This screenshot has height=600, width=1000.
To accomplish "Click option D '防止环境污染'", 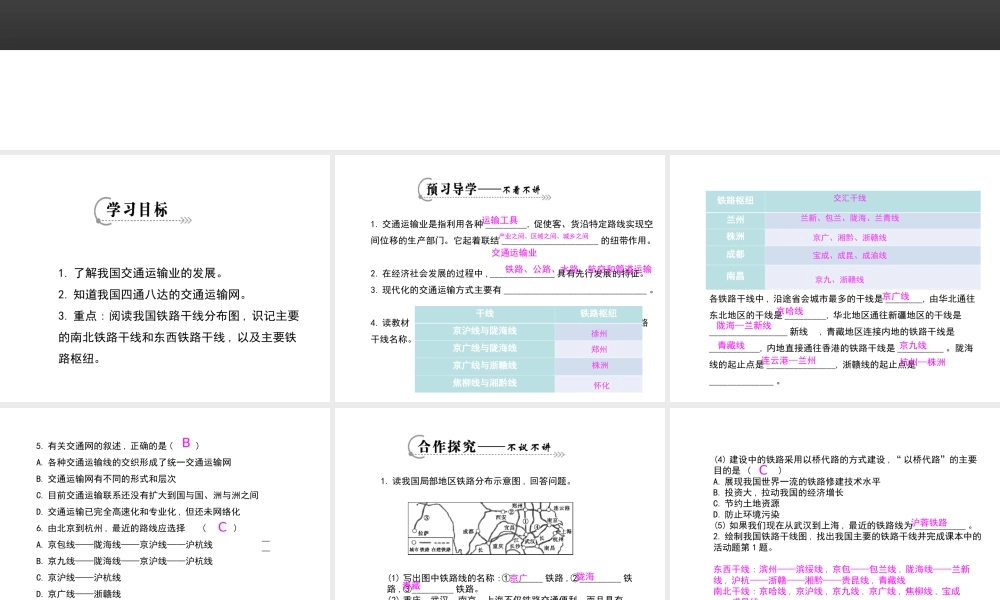I will pos(746,515).
